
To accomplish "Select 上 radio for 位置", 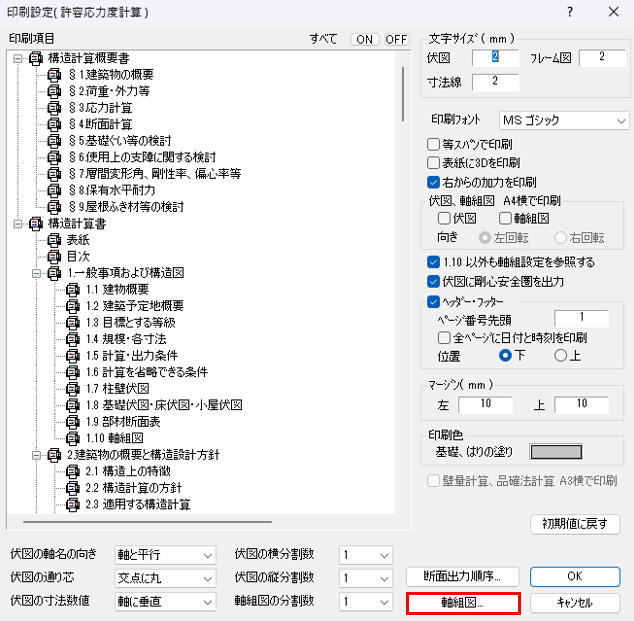I will [560, 356].
